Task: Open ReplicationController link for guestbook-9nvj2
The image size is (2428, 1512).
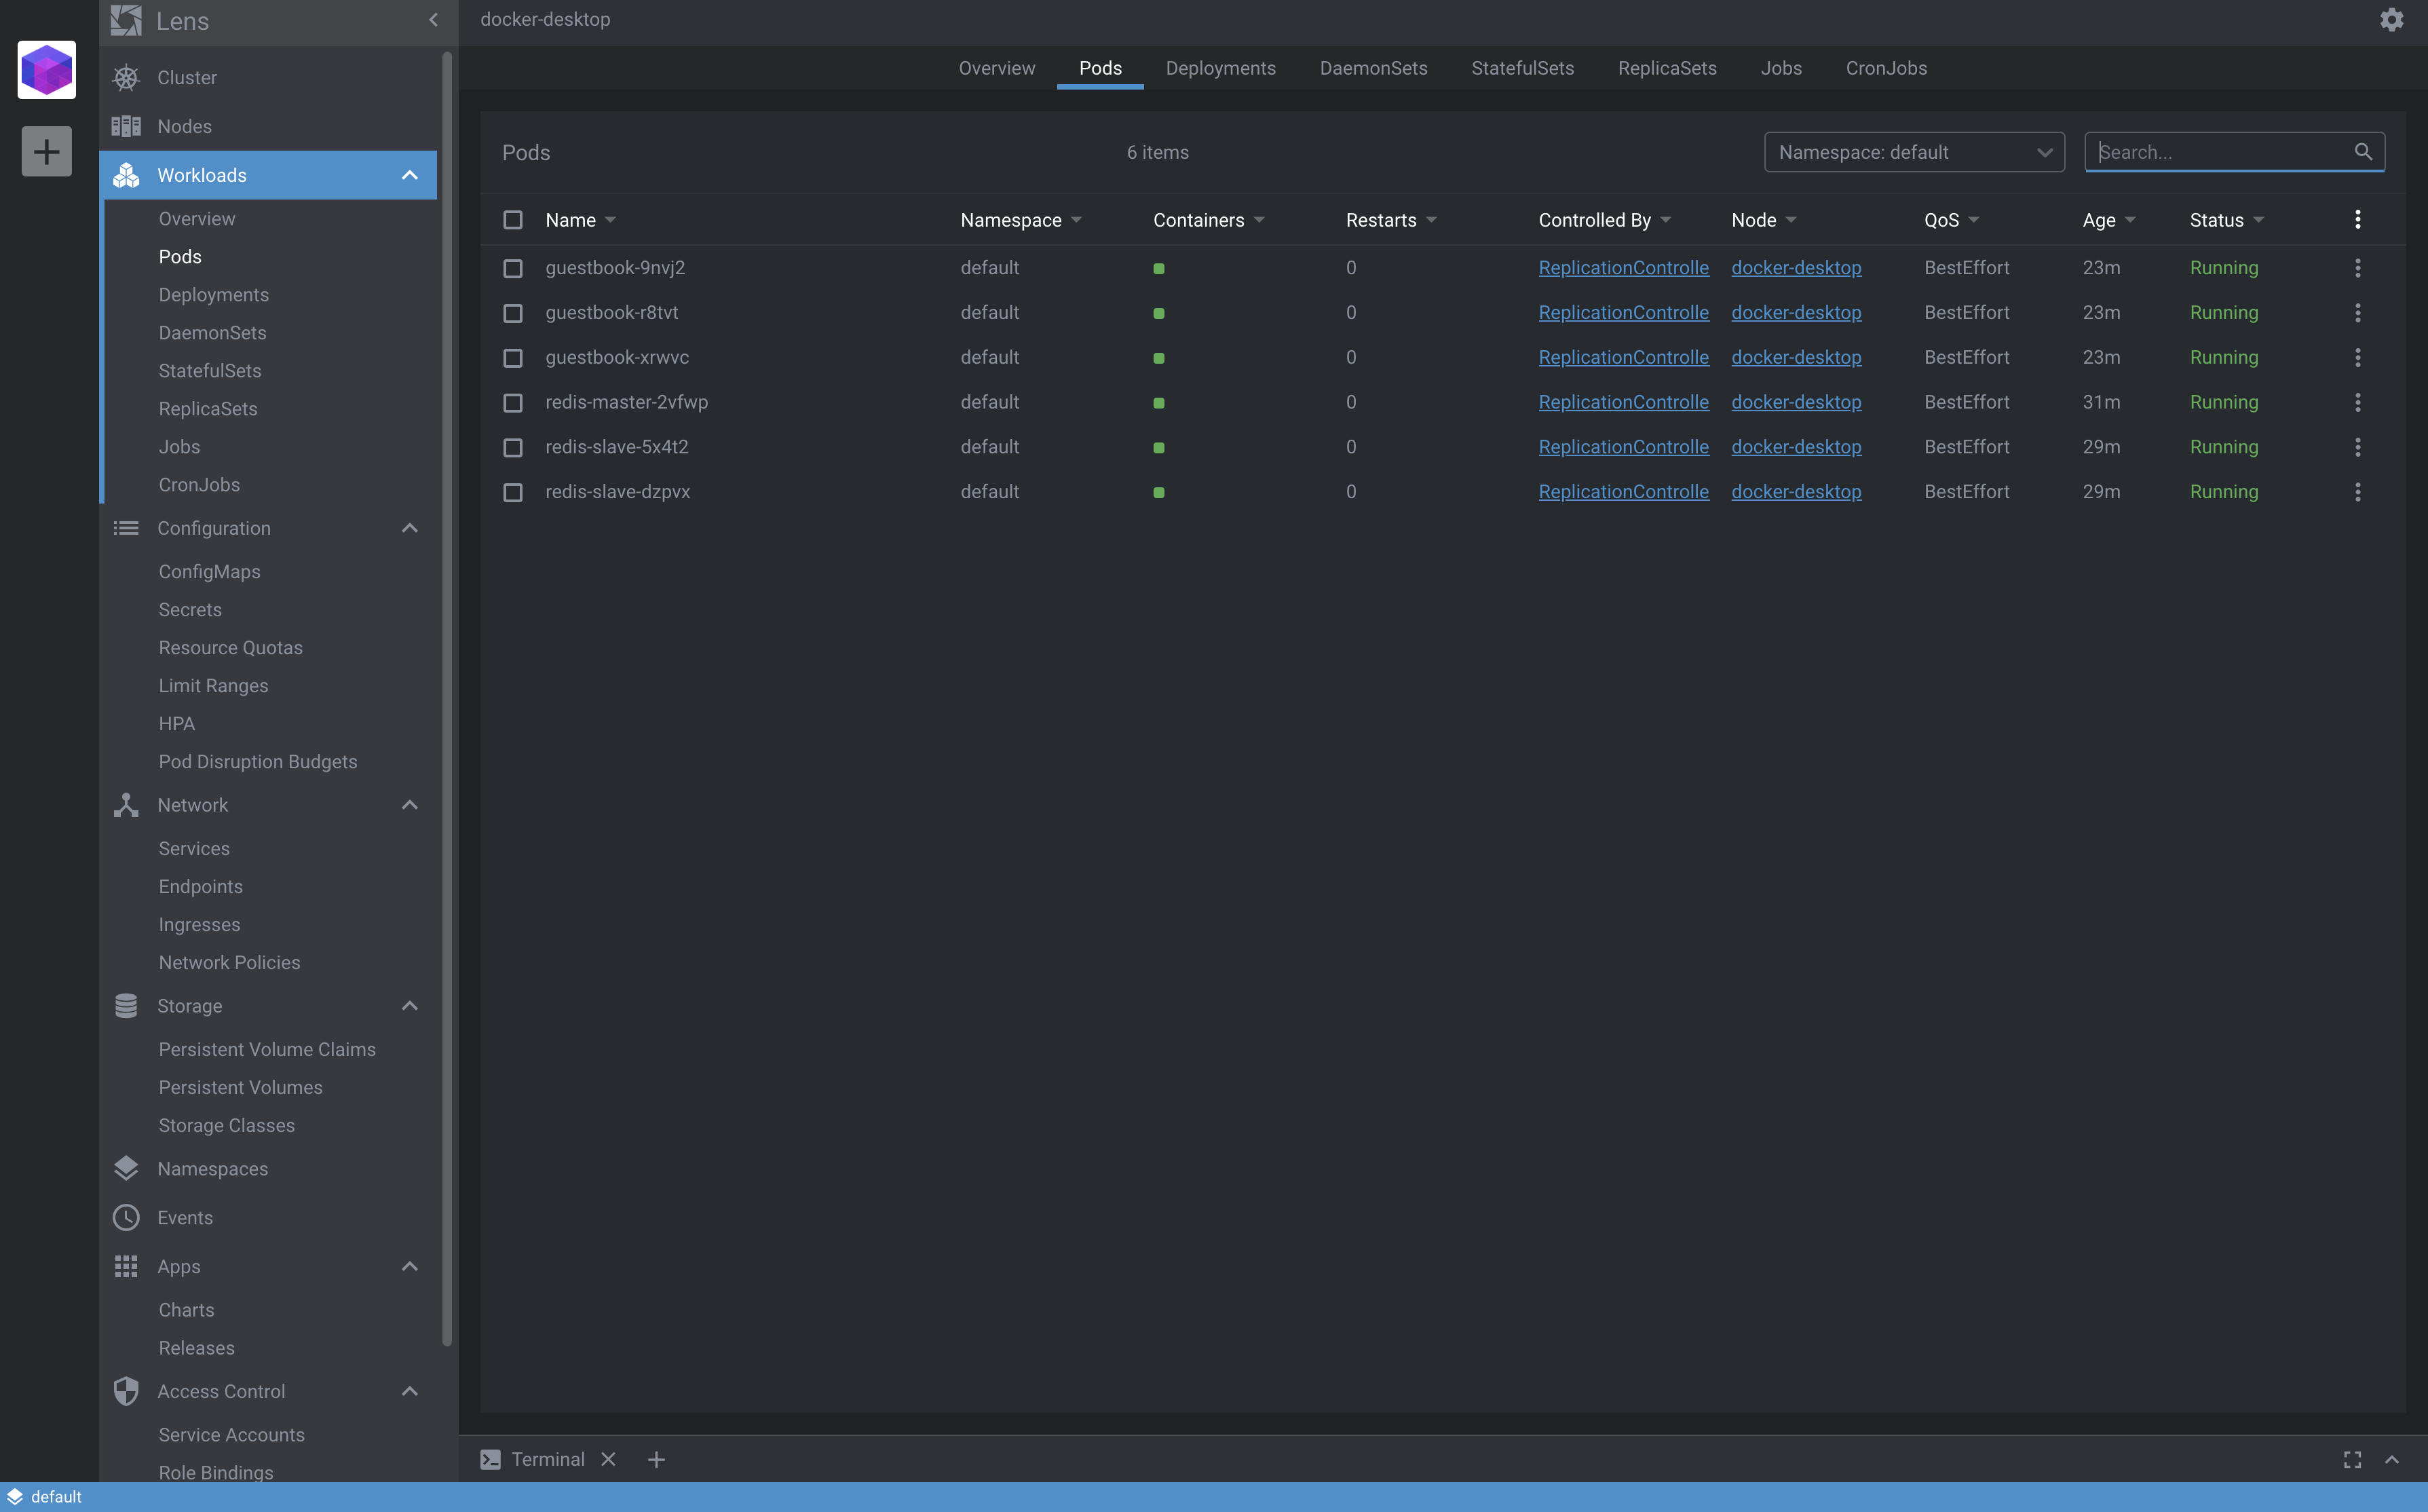Action: (x=1623, y=268)
